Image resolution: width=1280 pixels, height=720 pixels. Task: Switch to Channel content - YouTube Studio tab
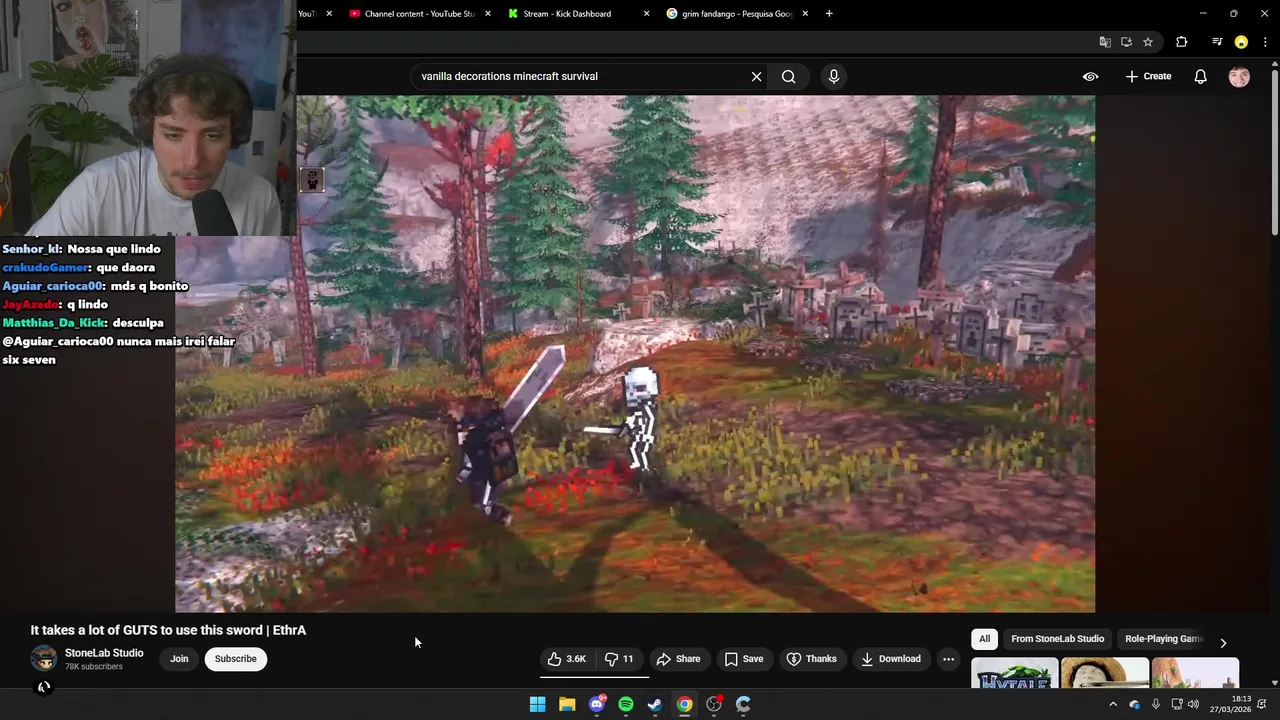point(419,14)
